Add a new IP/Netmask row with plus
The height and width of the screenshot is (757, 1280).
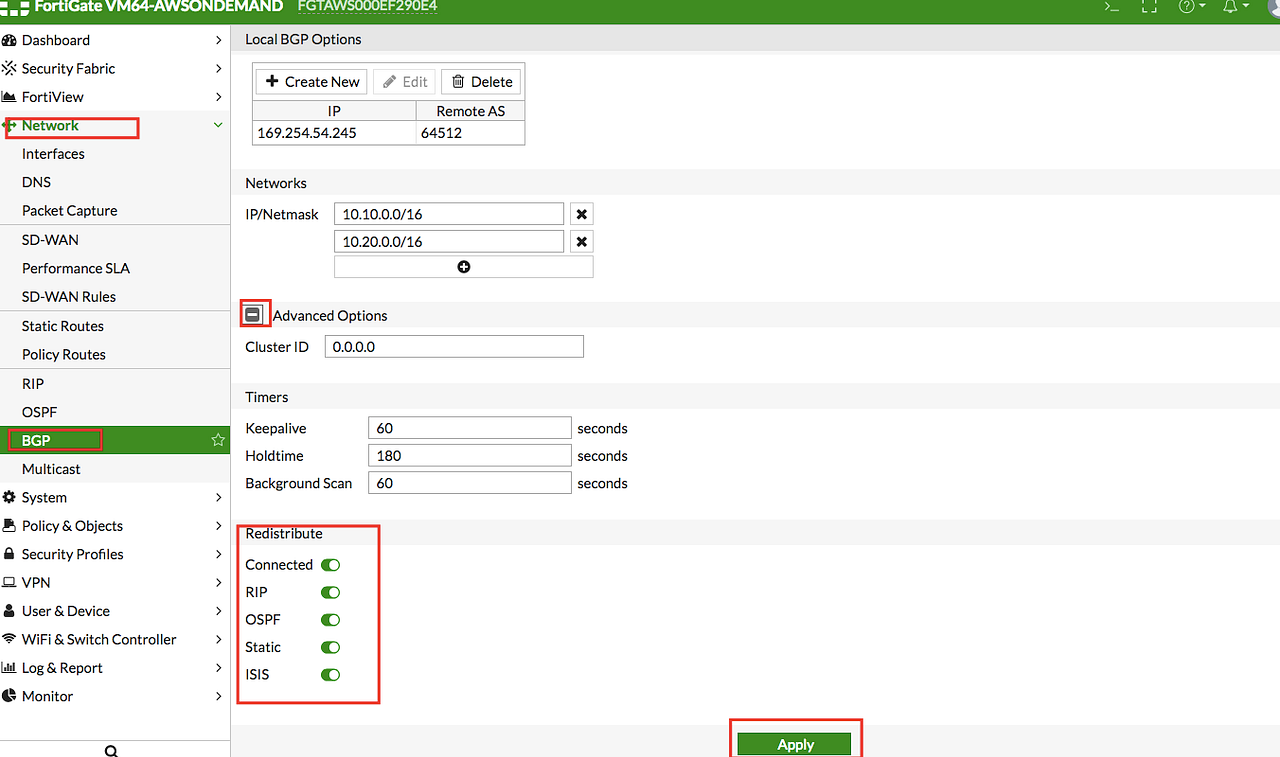(463, 267)
